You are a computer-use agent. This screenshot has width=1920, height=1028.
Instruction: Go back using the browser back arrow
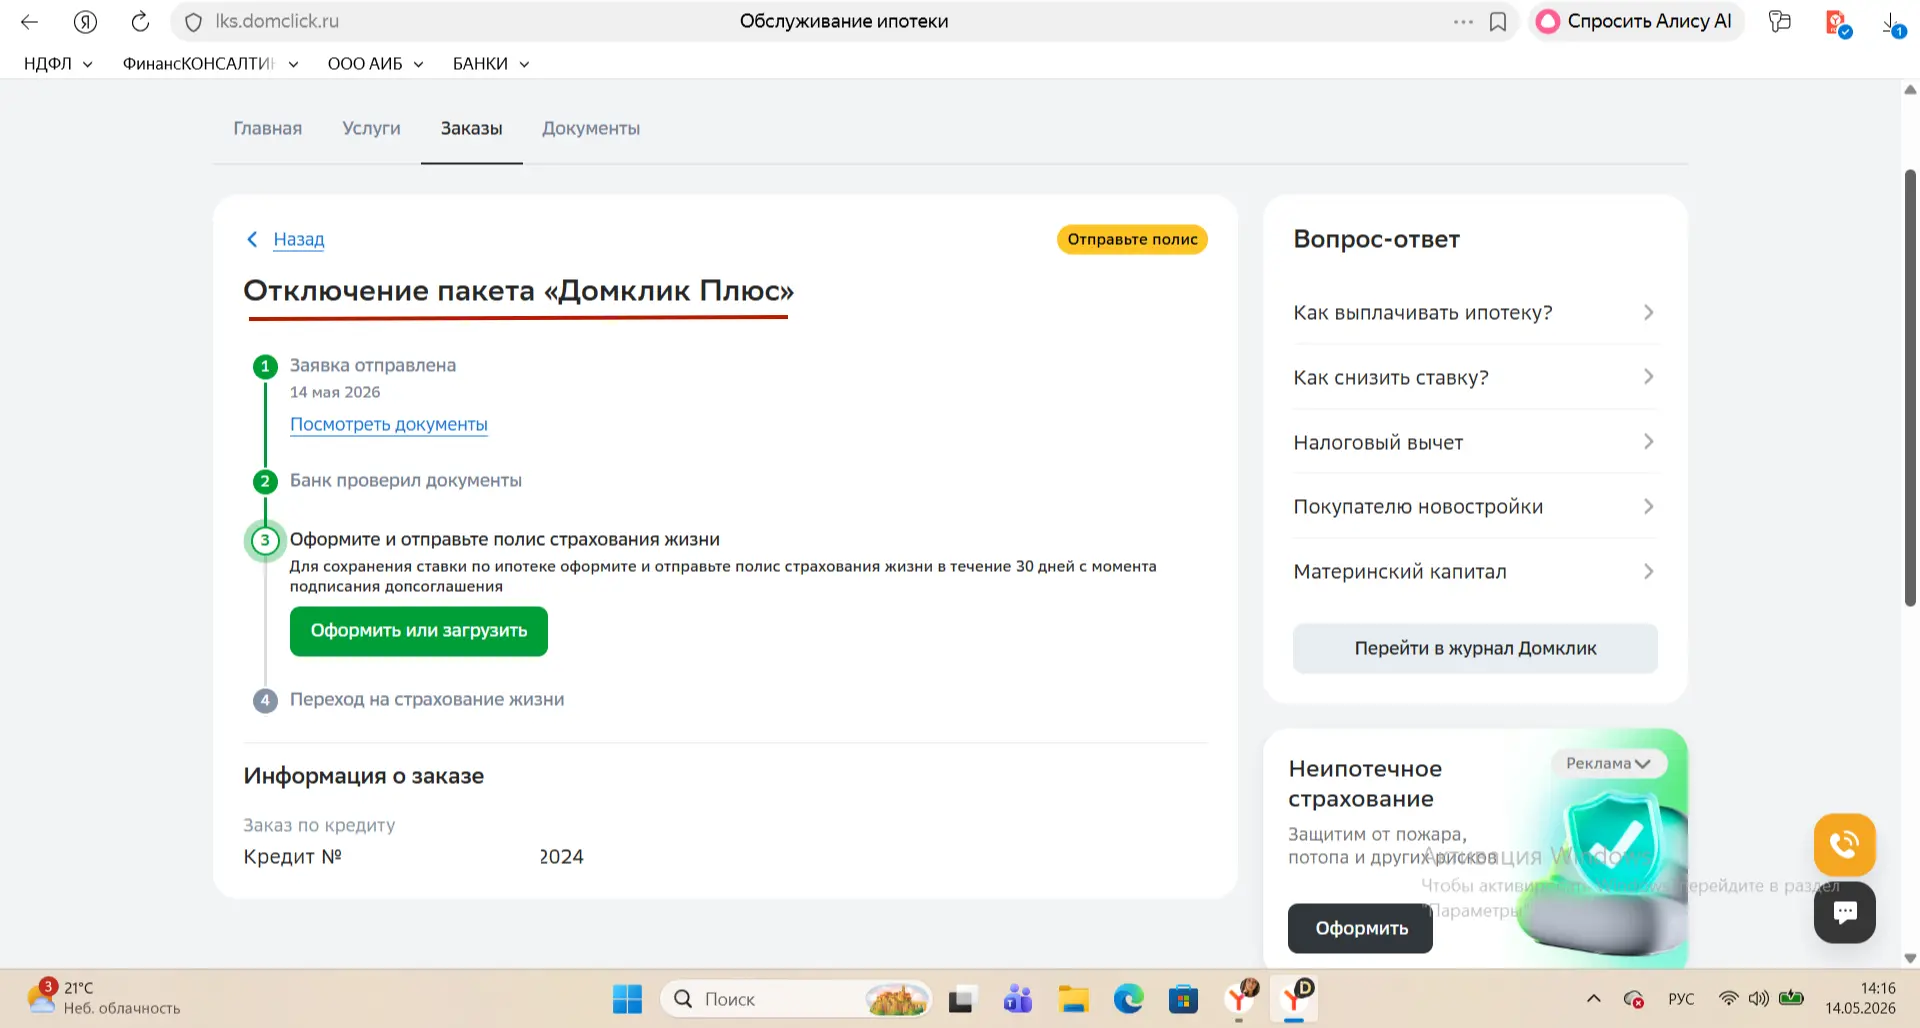click(29, 21)
